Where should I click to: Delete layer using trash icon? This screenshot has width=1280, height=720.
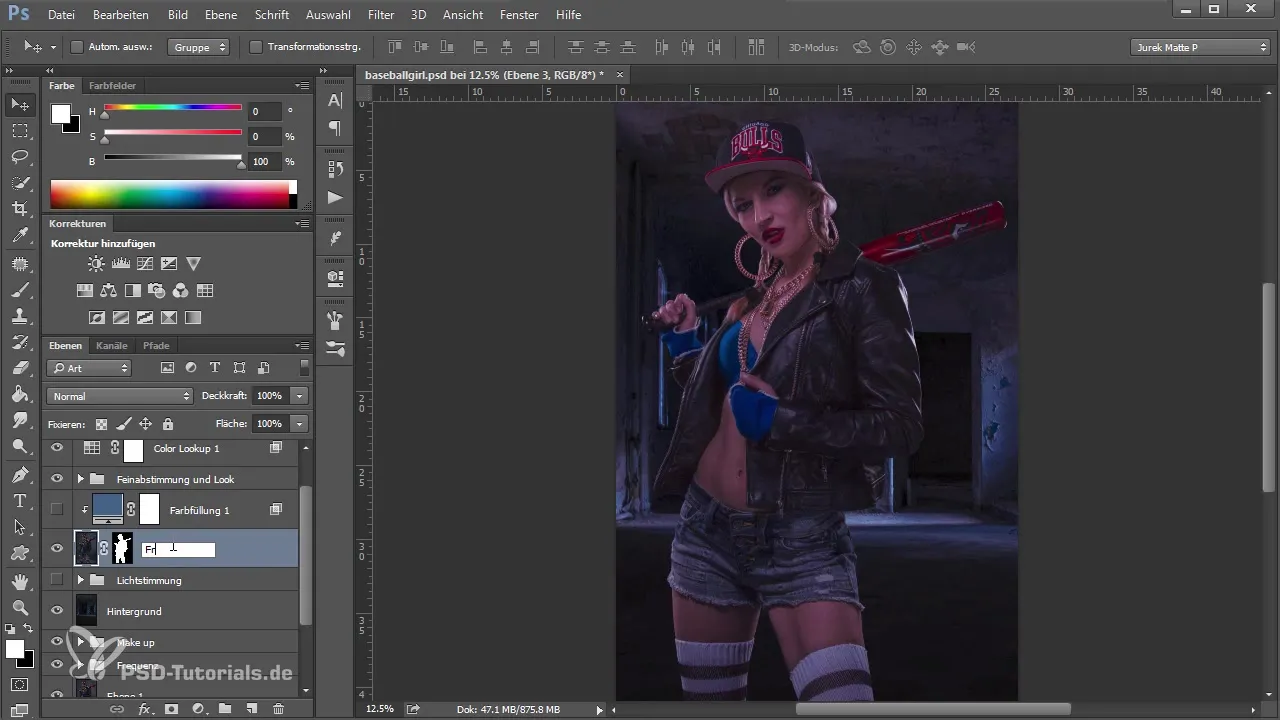coord(278,709)
